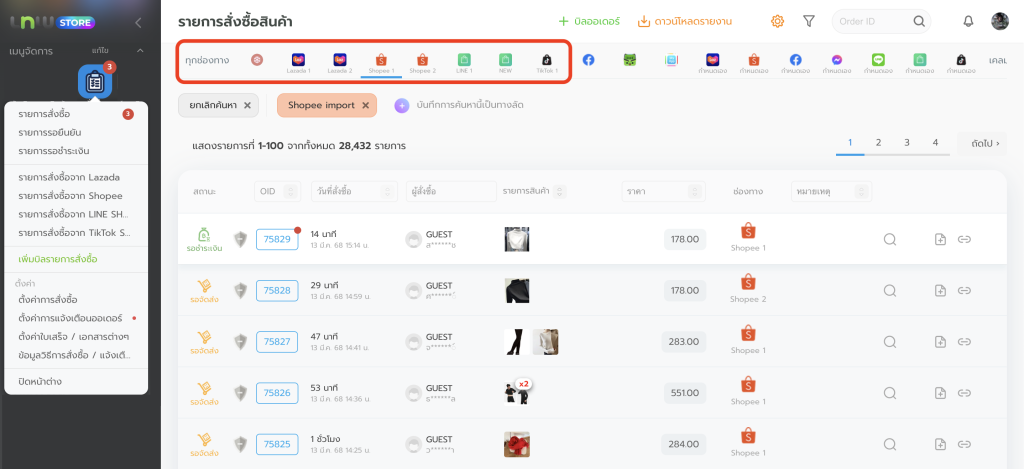Image resolution: width=1024 pixels, height=469 pixels.
Task: Click add-document icon for order 75827
Action: (940, 341)
